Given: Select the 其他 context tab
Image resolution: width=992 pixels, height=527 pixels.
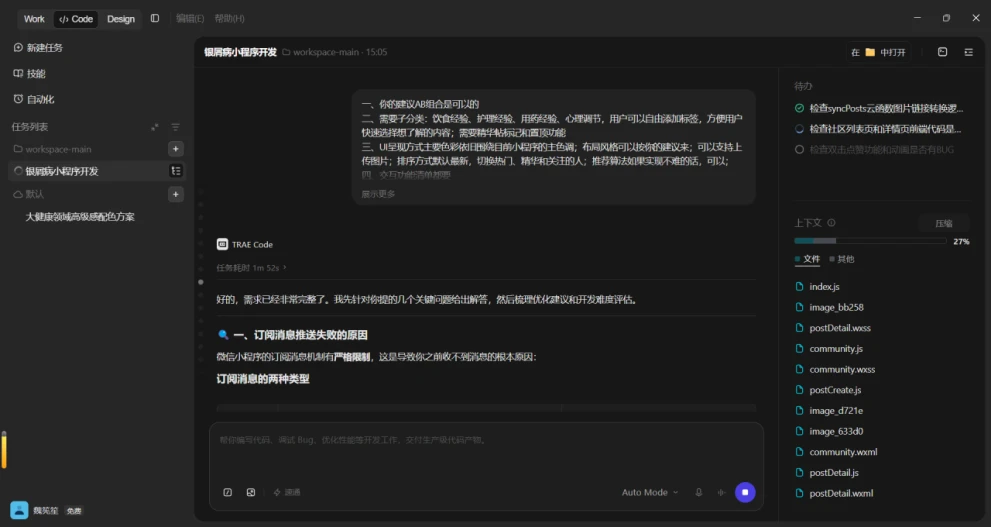Looking at the screenshot, I should (841, 259).
